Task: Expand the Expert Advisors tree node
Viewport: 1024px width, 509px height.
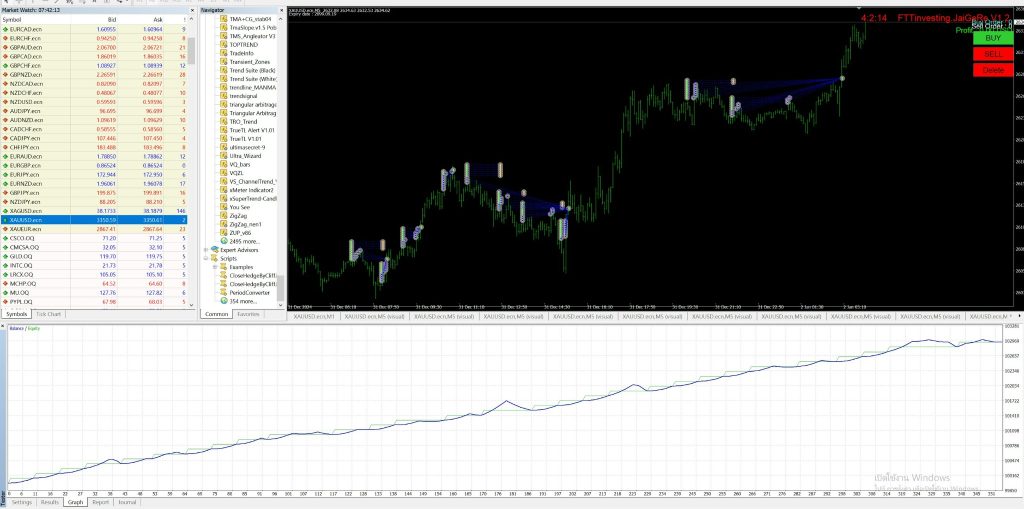Action: tap(205, 249)
